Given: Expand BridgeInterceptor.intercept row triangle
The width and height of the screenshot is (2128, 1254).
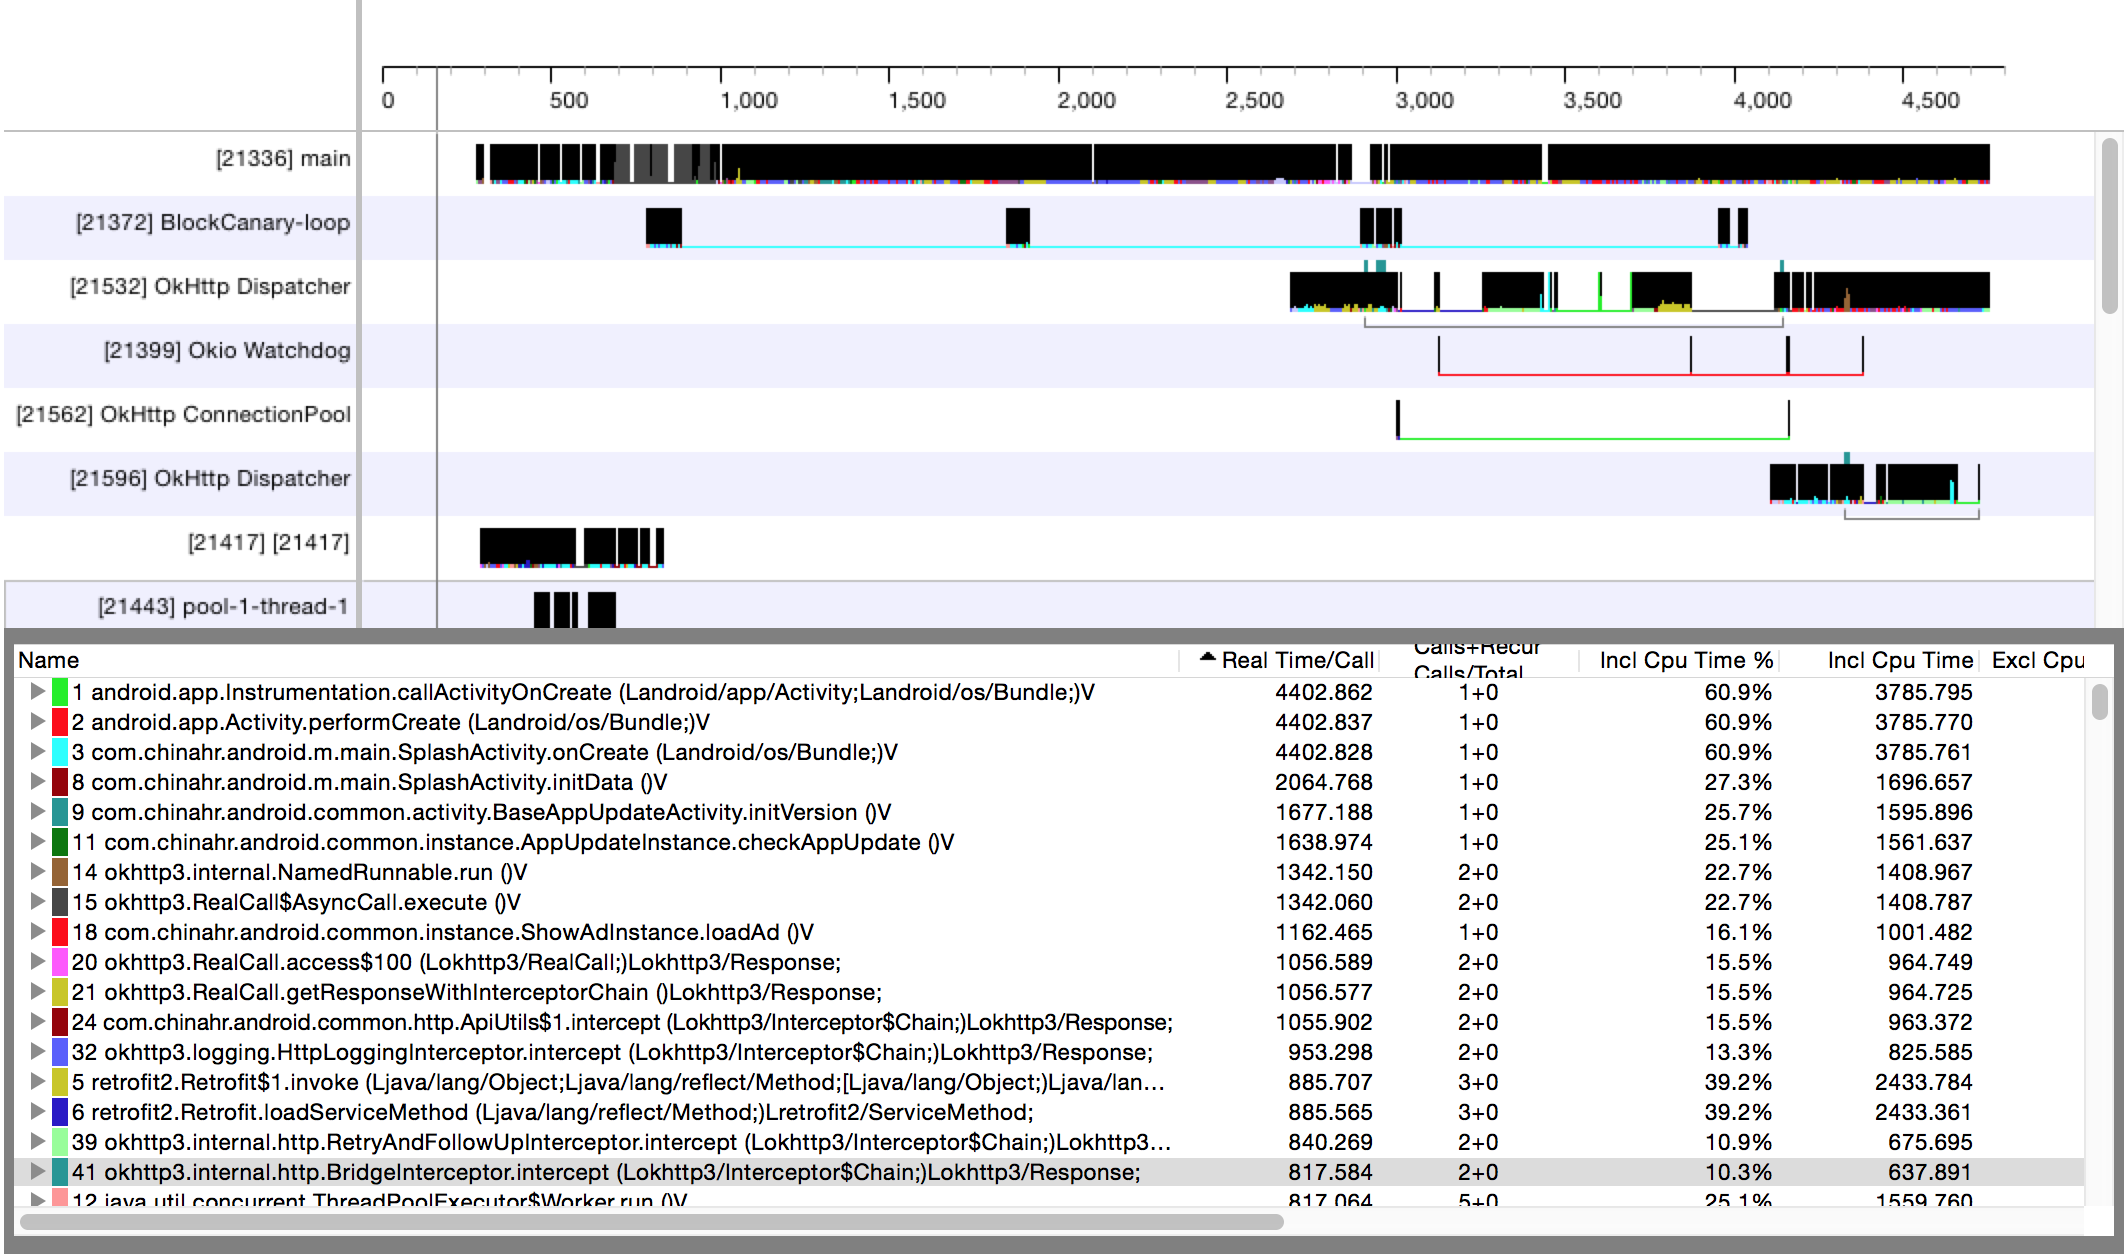Looking at the screenshot, I should 37,1171.
